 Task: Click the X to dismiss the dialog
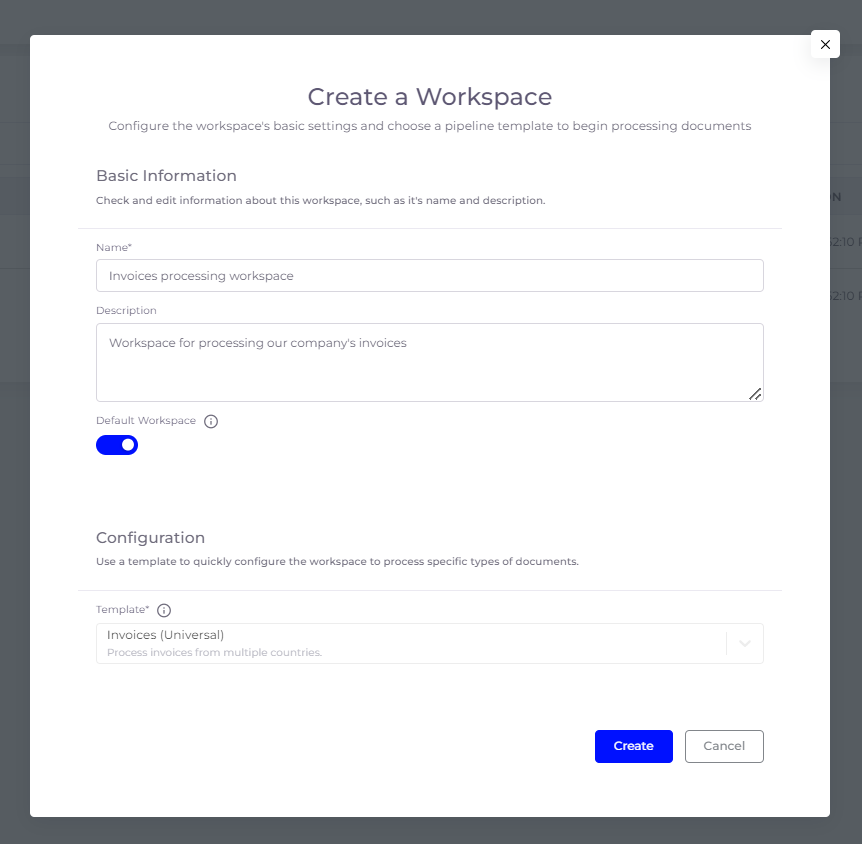(825, 44)
